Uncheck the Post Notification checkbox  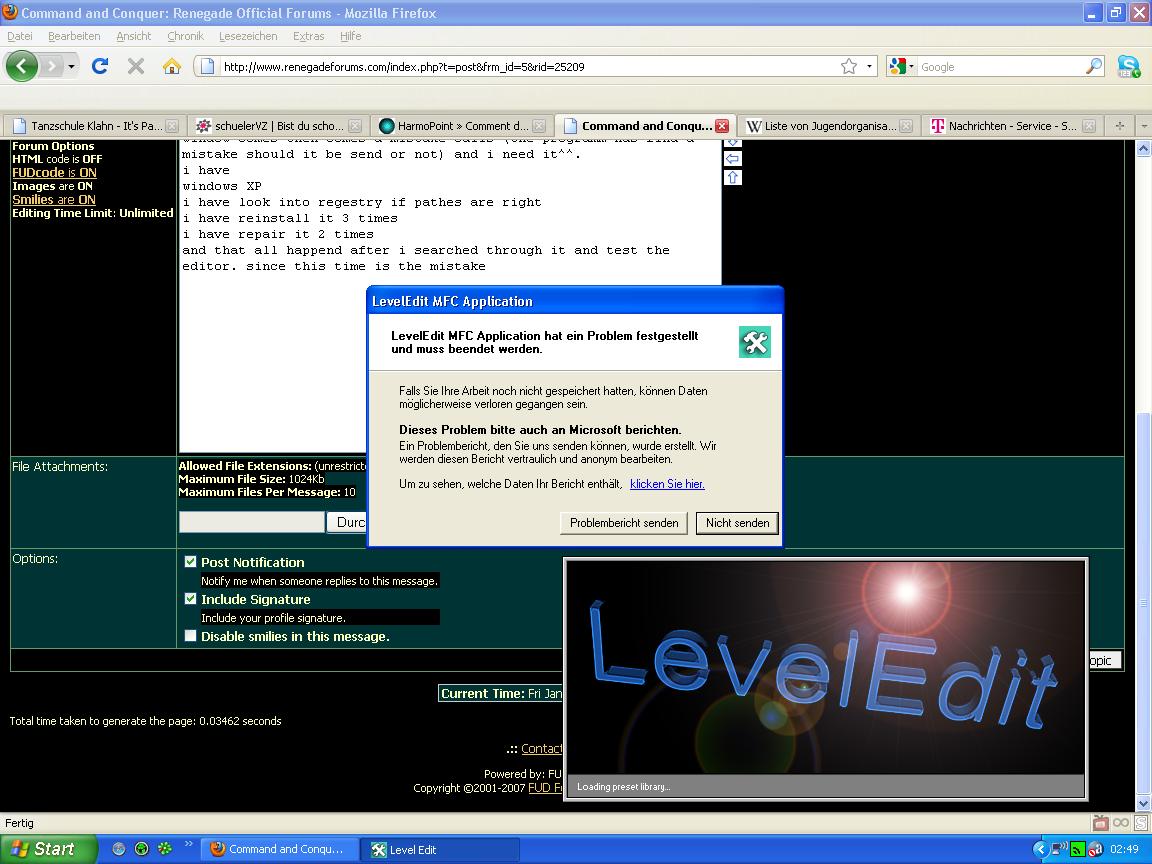pos(191,562)
